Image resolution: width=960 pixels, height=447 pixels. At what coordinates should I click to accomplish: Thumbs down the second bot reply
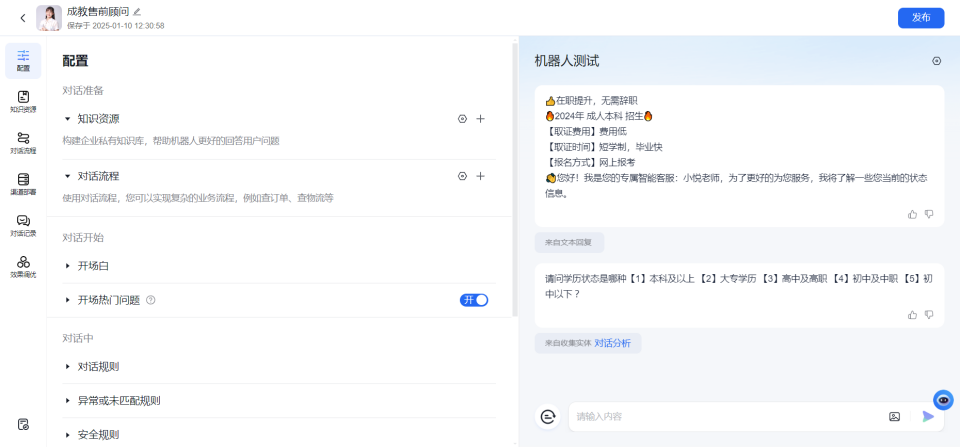pos(929,314)
